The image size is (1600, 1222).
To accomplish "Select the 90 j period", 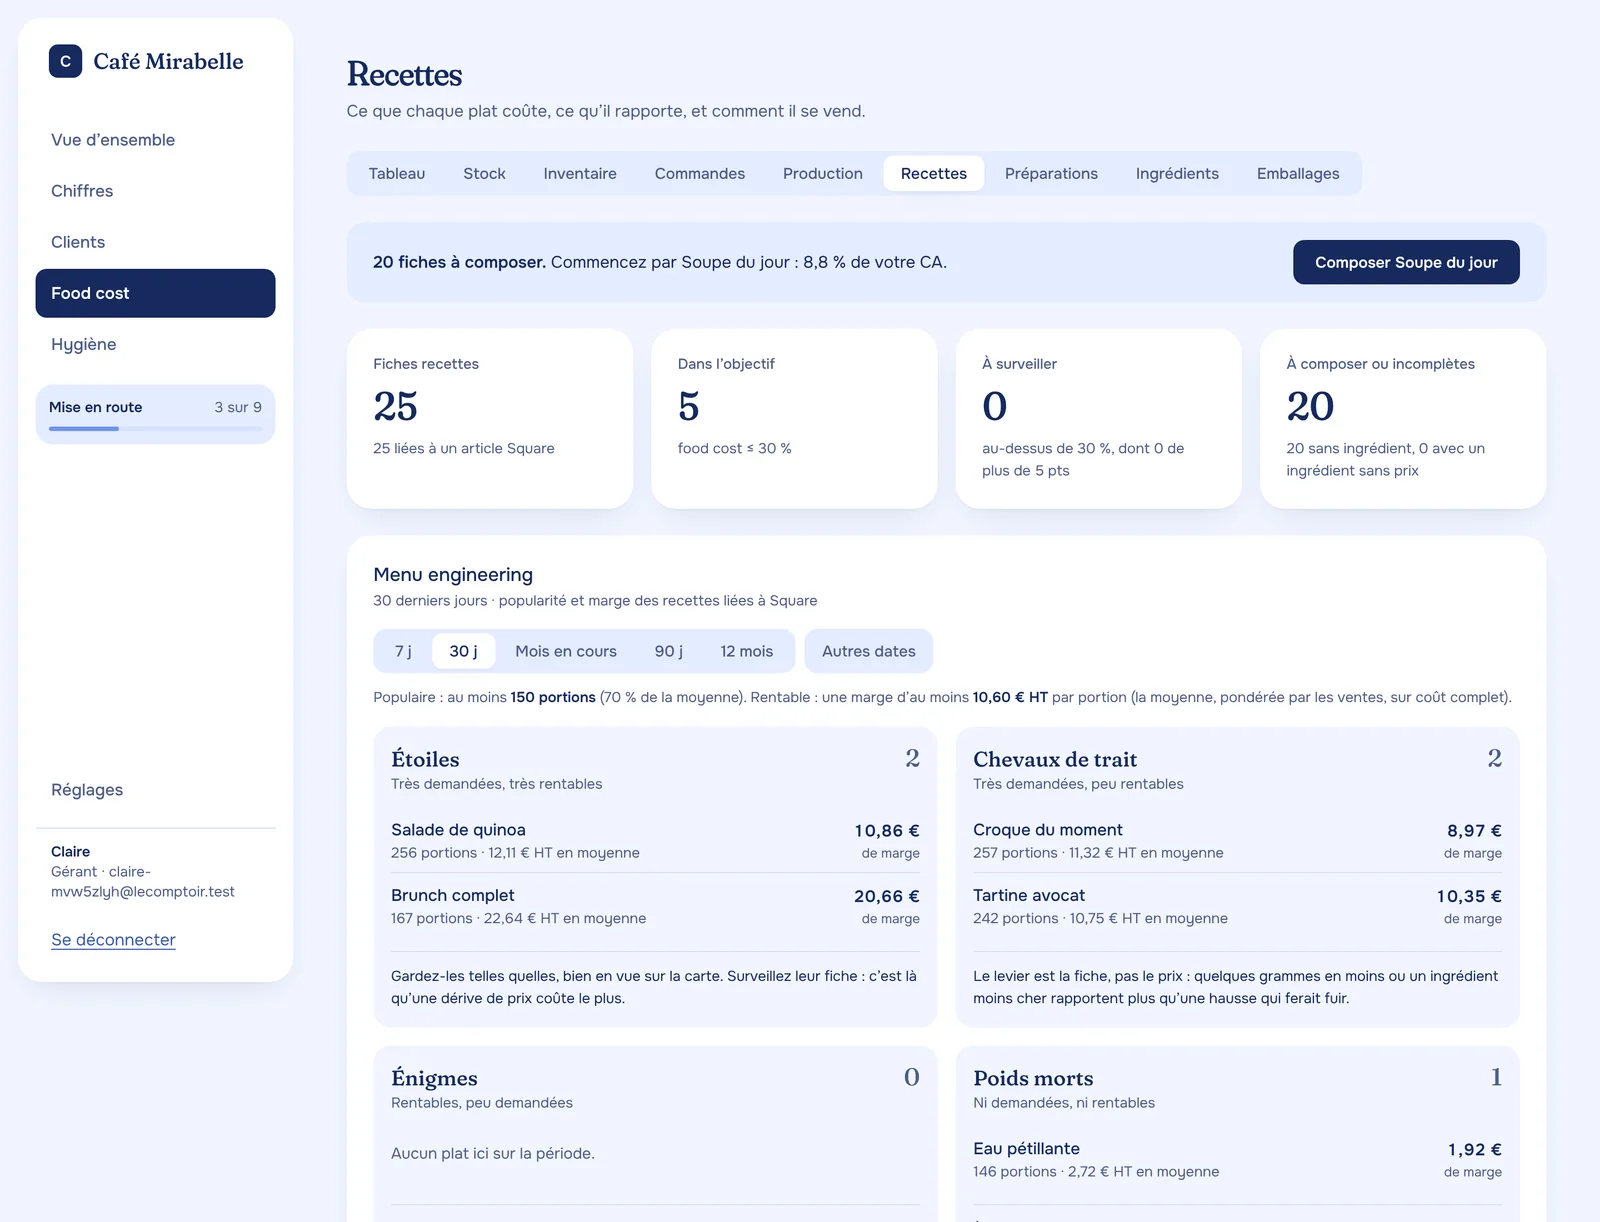I will pos(669,651).
